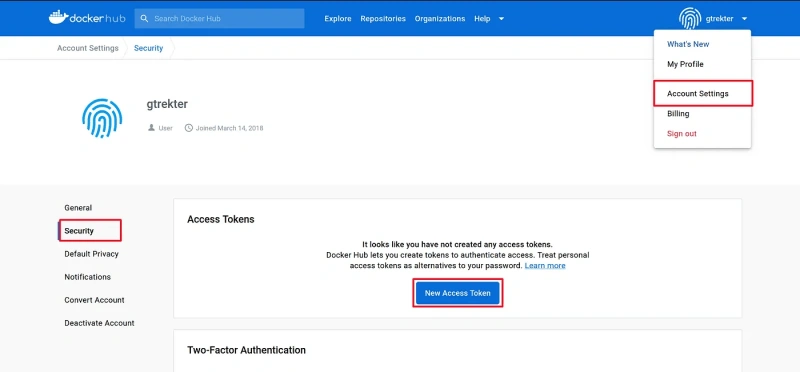Screen dimensions: 800x372
Task: Open Billing from the user menu
Action: (x=678, y=114)
